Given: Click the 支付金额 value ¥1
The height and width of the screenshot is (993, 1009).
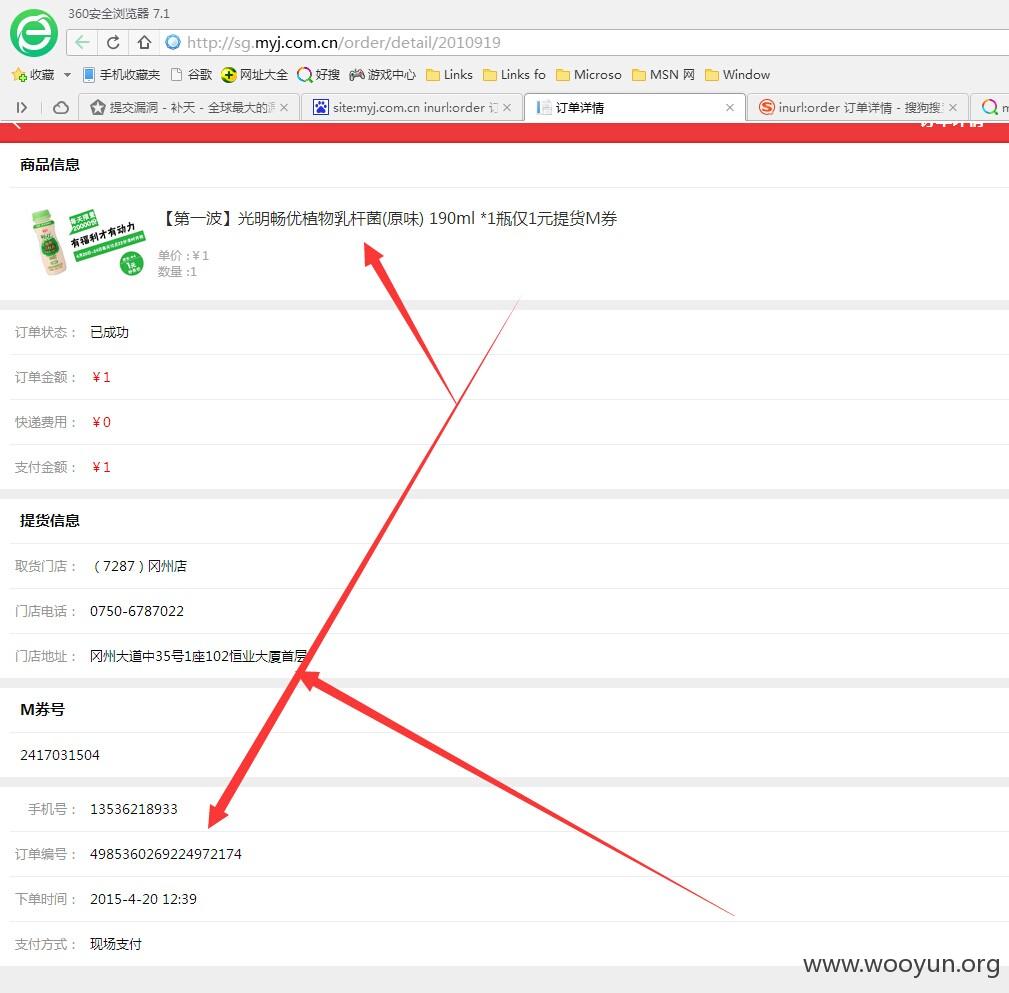Looking at the screenshot, I should click(x=101, y=467).
